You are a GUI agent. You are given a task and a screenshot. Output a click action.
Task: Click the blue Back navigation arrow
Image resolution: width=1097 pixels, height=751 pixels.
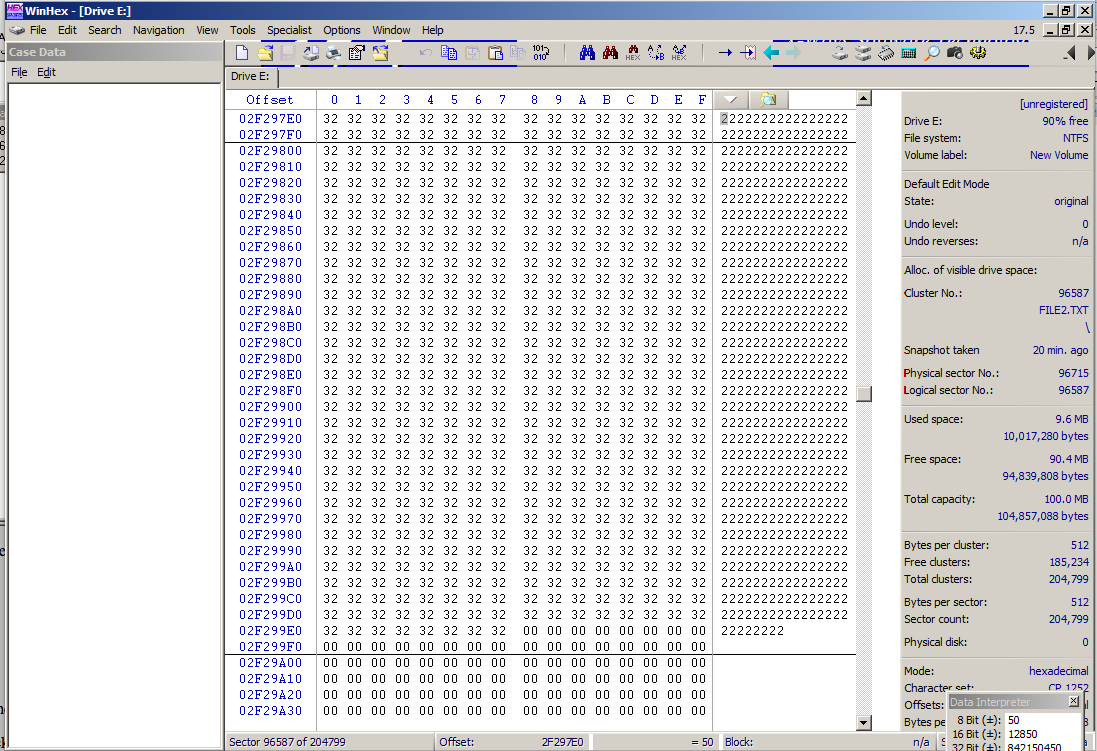click(771, 53)
